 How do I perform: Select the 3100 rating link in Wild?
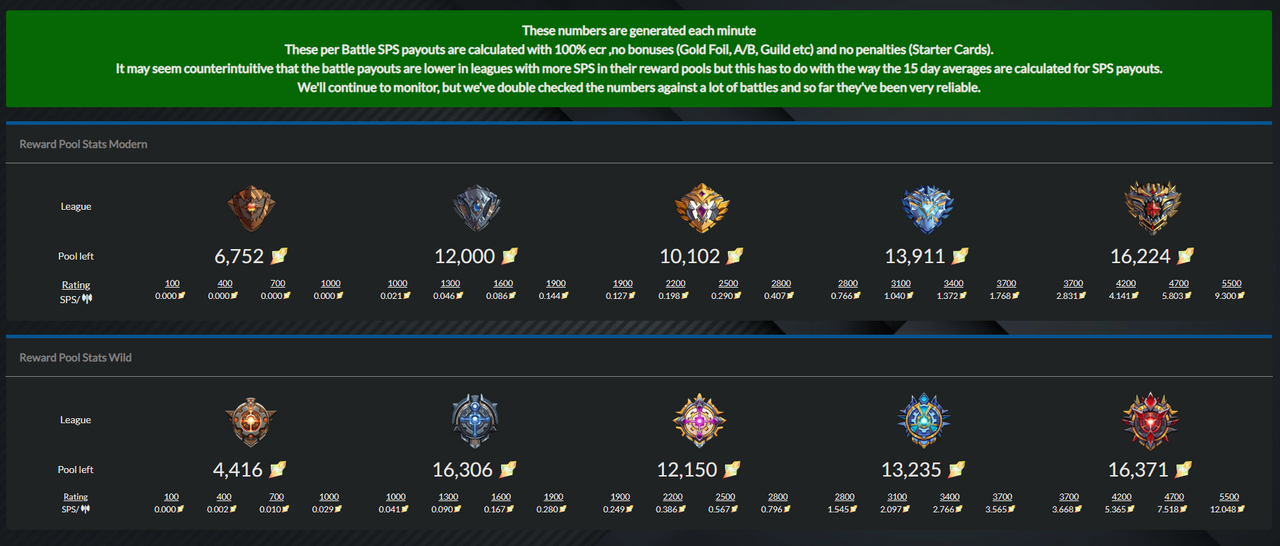898,497
